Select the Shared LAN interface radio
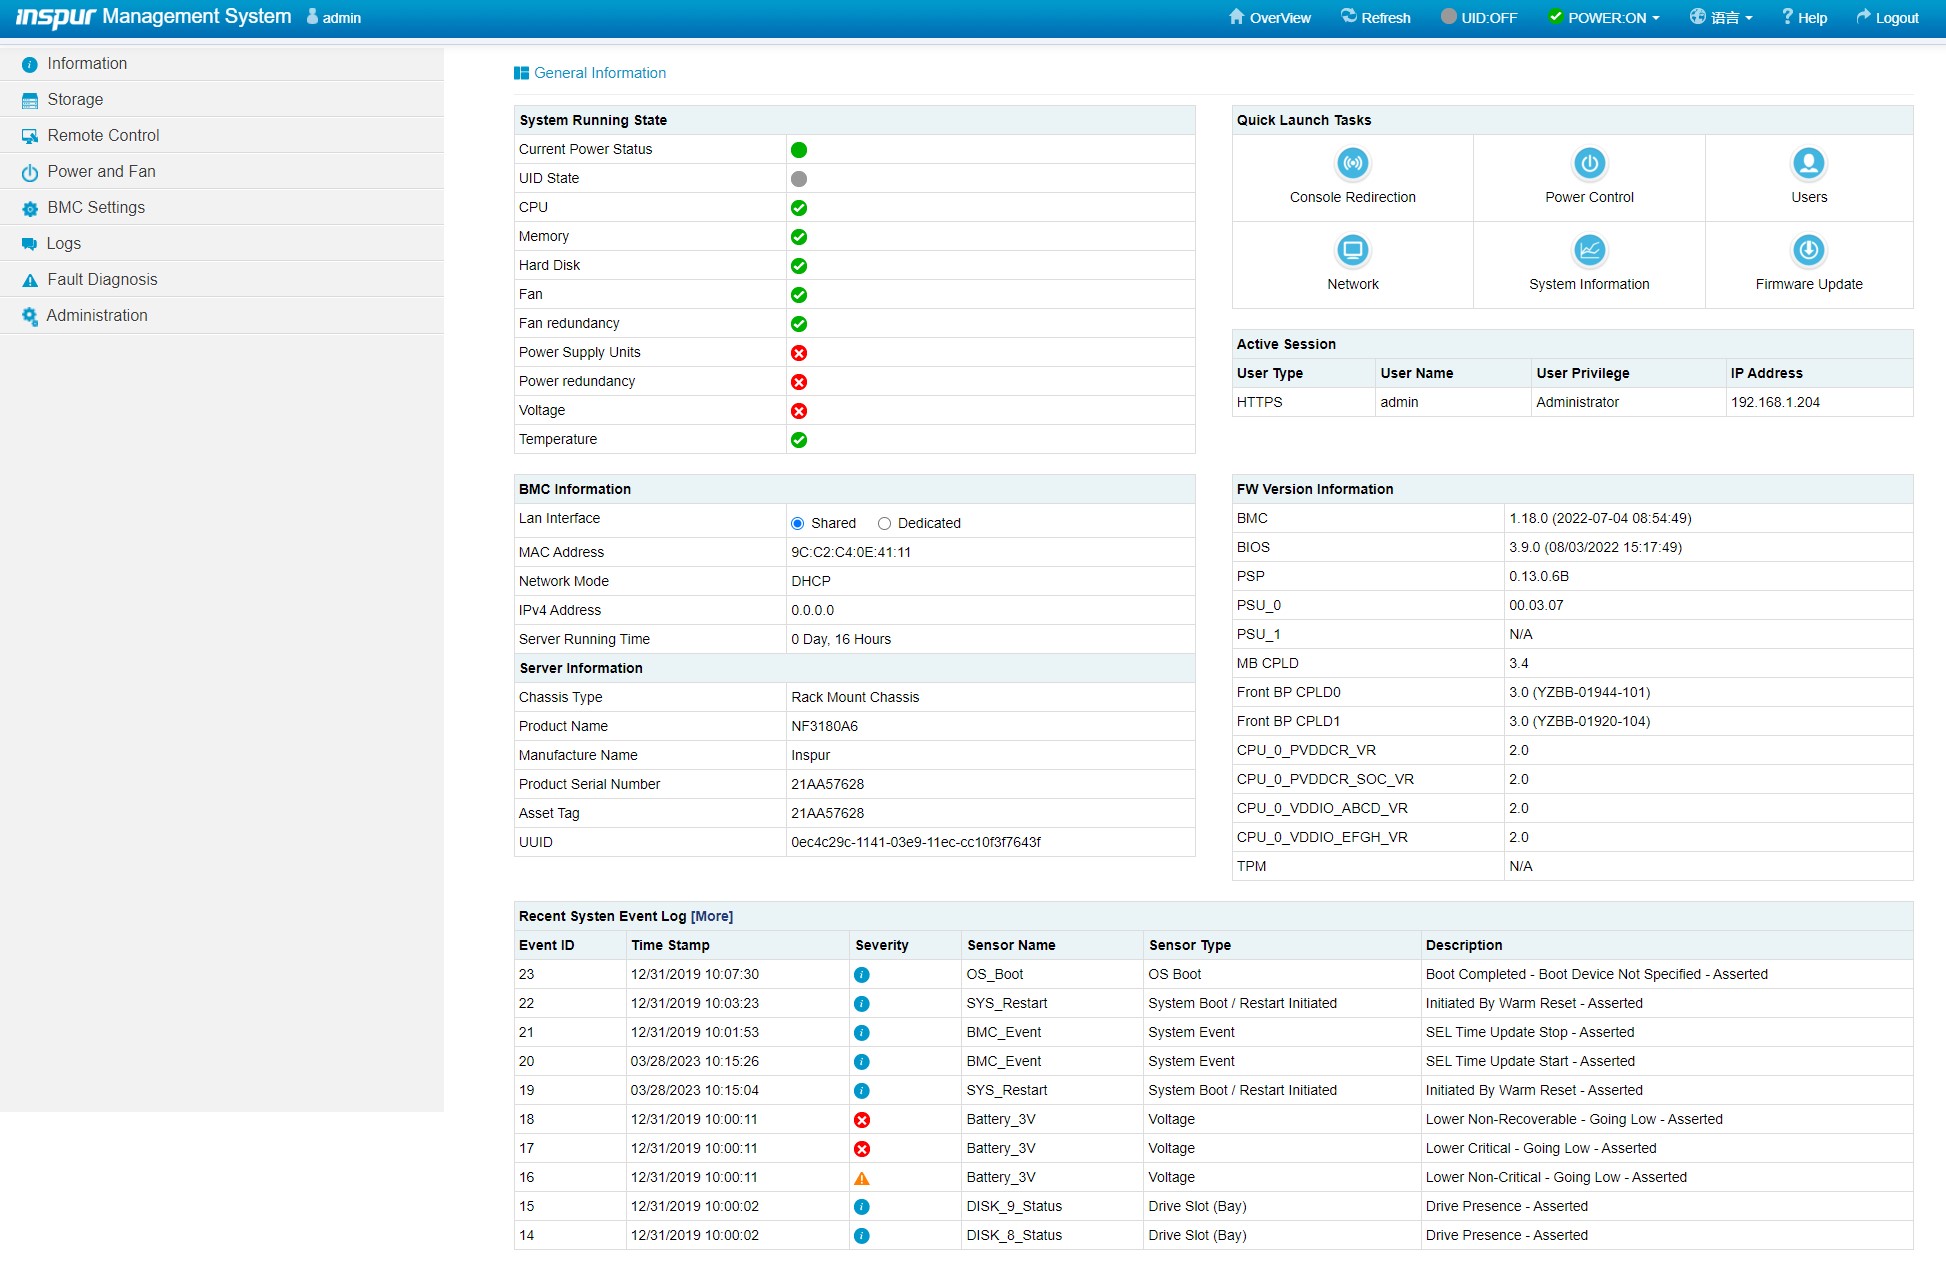 click(x=797, y=523)
